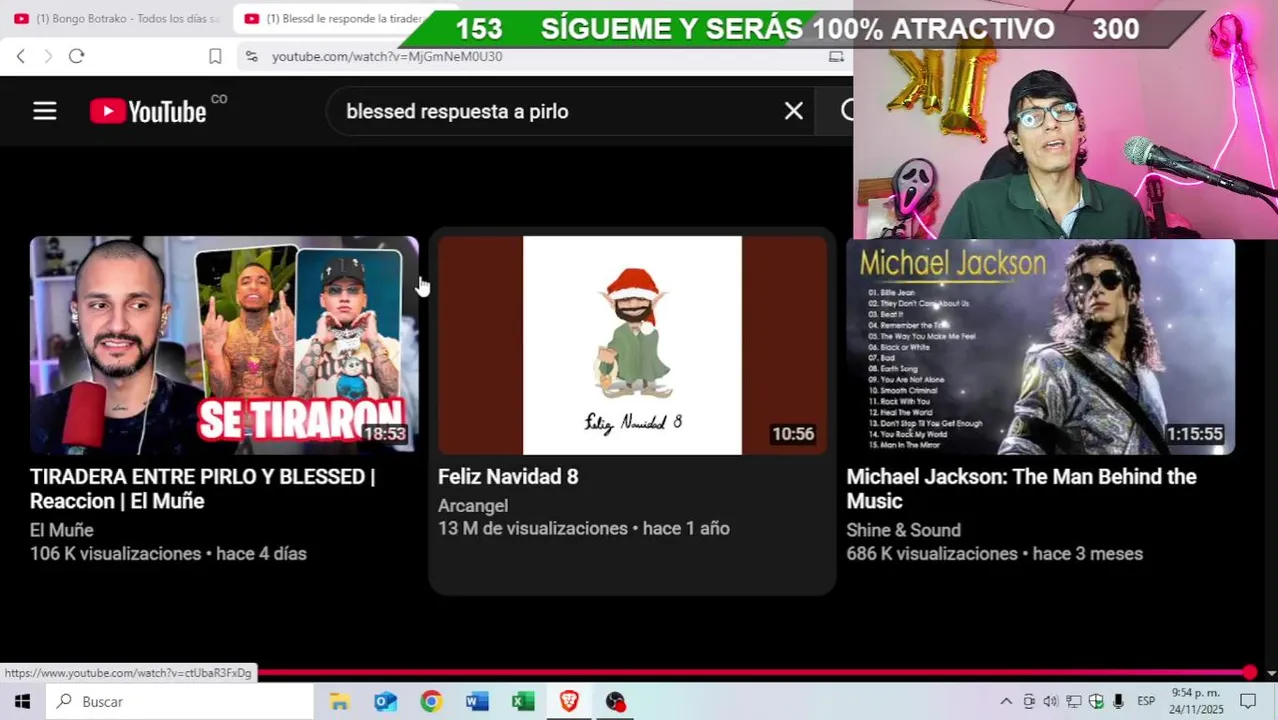Open OBS Studio from the taskbar

click(615, 702)
